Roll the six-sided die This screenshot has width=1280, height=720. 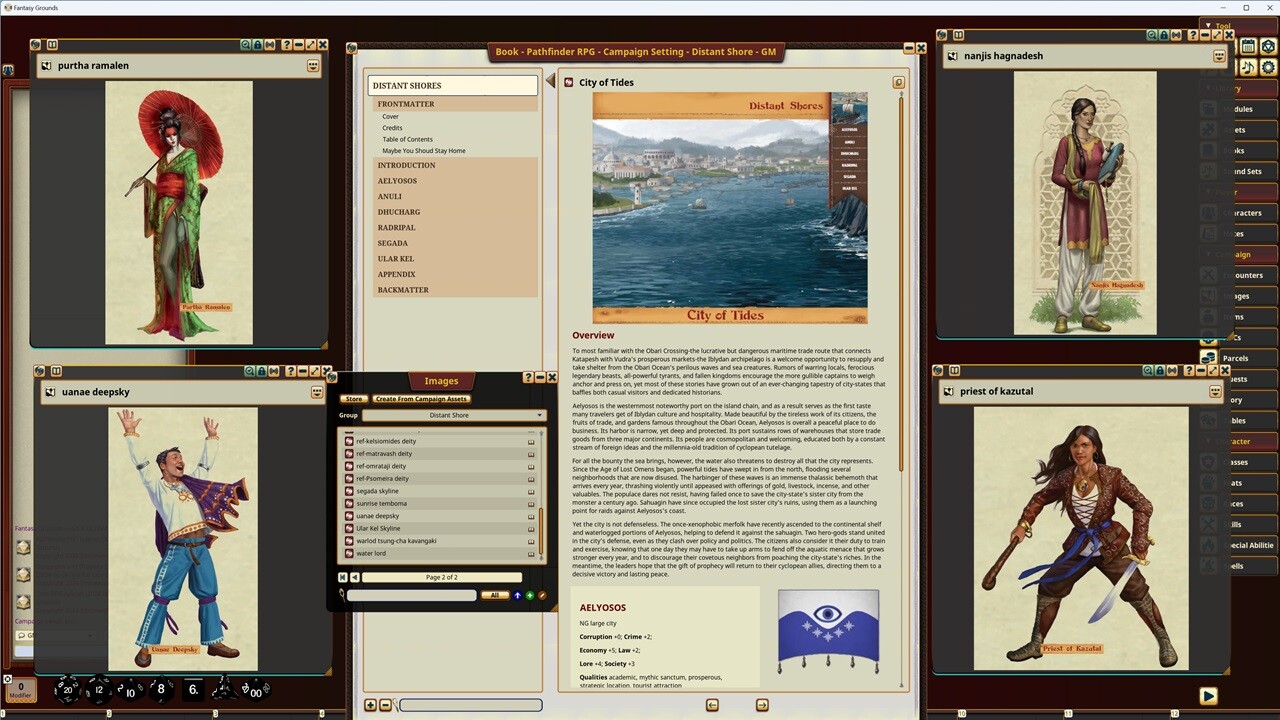point(194,688)
